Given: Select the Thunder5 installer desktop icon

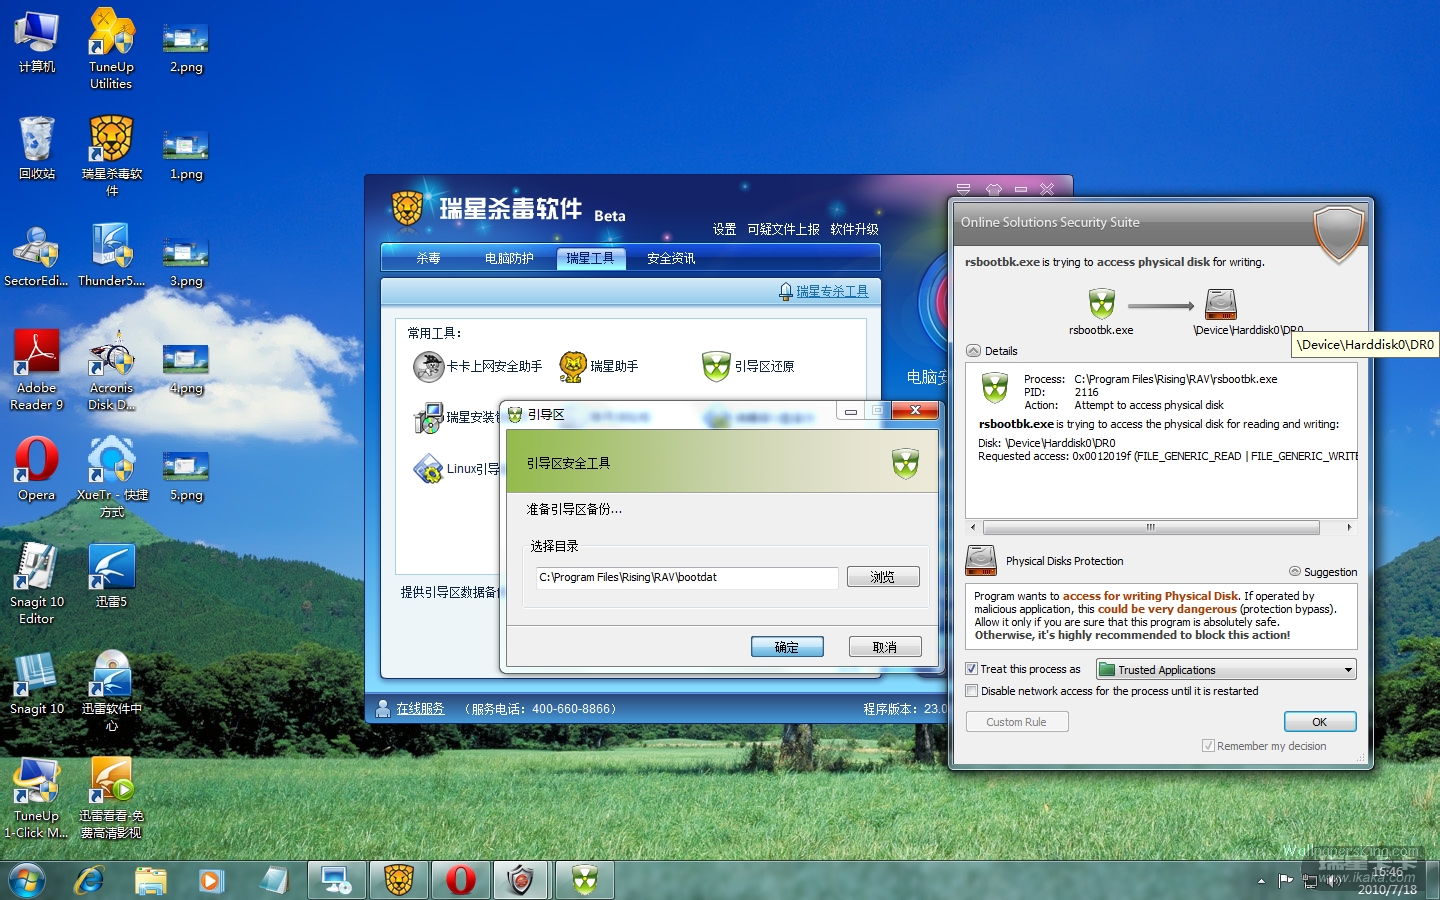Looking at the screenshot, I should tap(111, 255).
